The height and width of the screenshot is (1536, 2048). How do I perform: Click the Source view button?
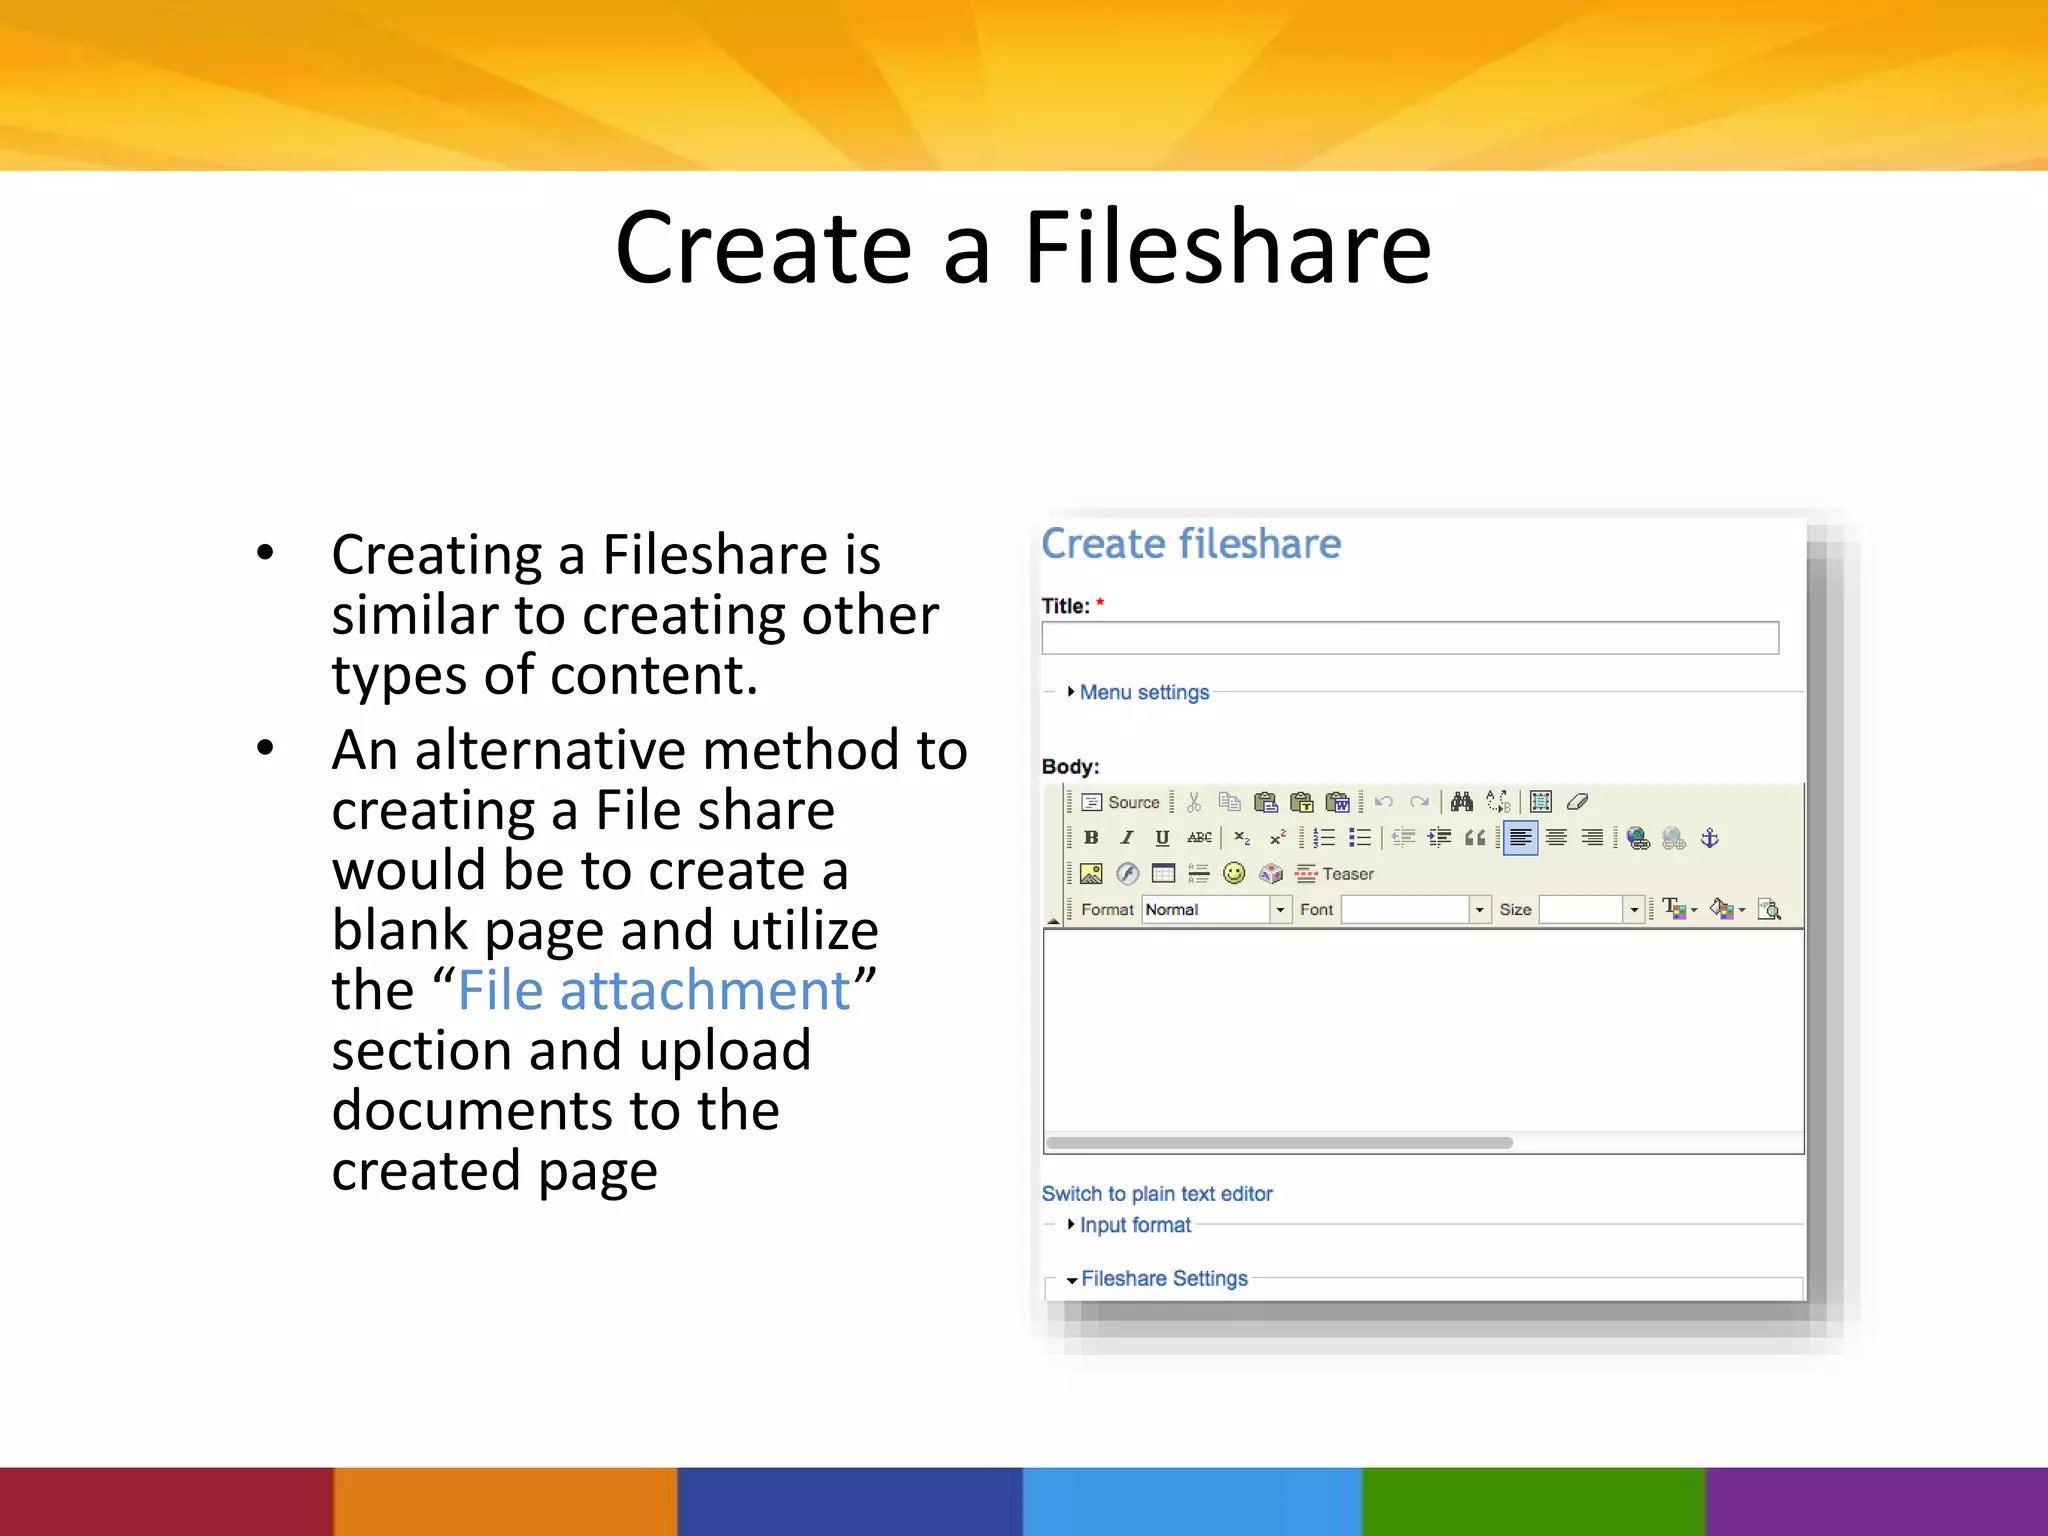point(1120,802)
